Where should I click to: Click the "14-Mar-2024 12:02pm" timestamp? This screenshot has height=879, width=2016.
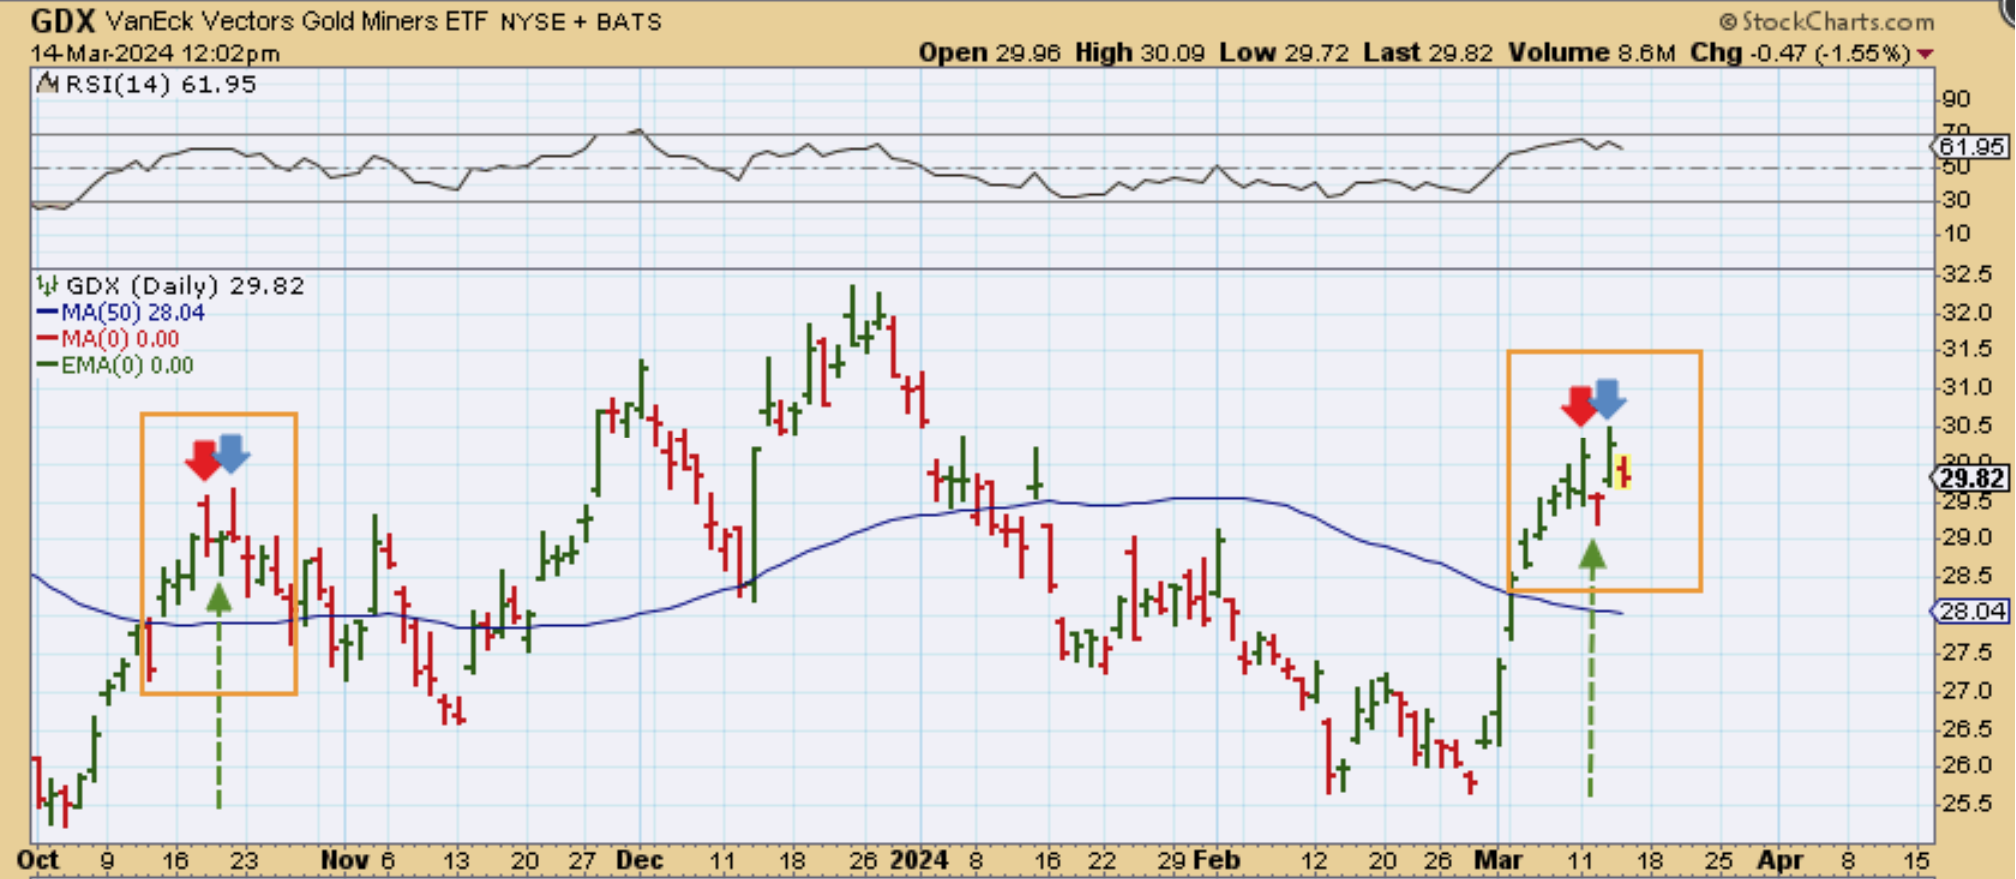(x=155, y=53)
